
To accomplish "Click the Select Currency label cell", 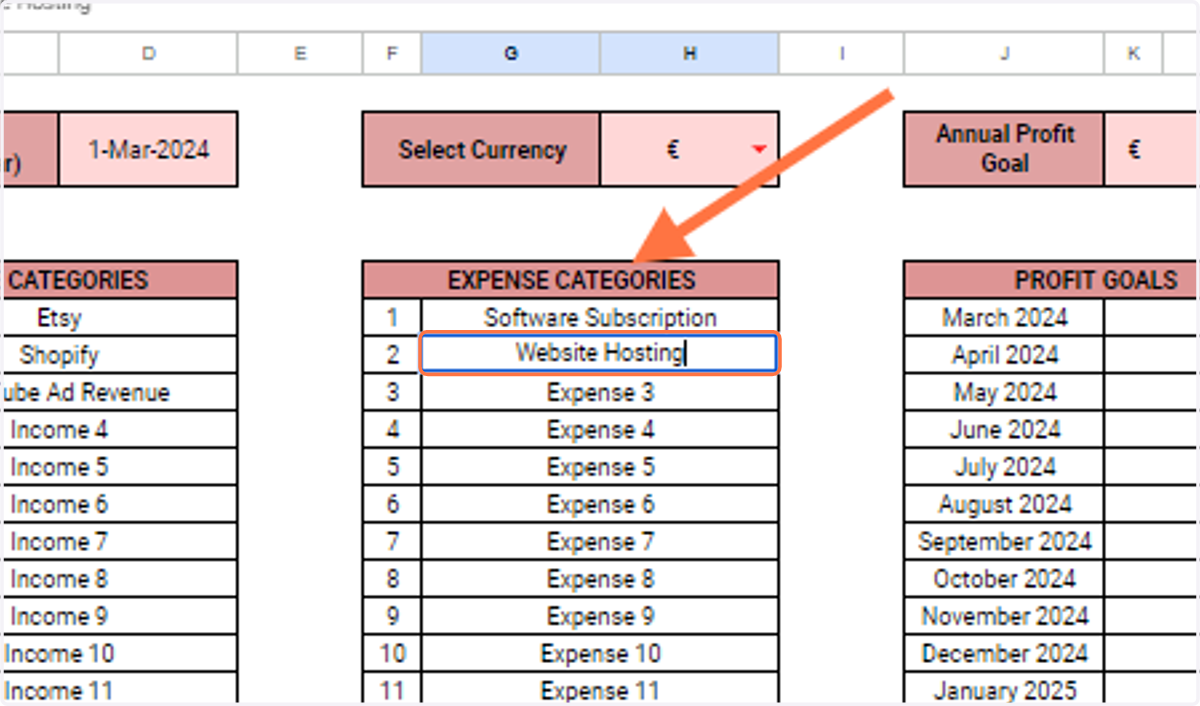I will tap(482, 149).
